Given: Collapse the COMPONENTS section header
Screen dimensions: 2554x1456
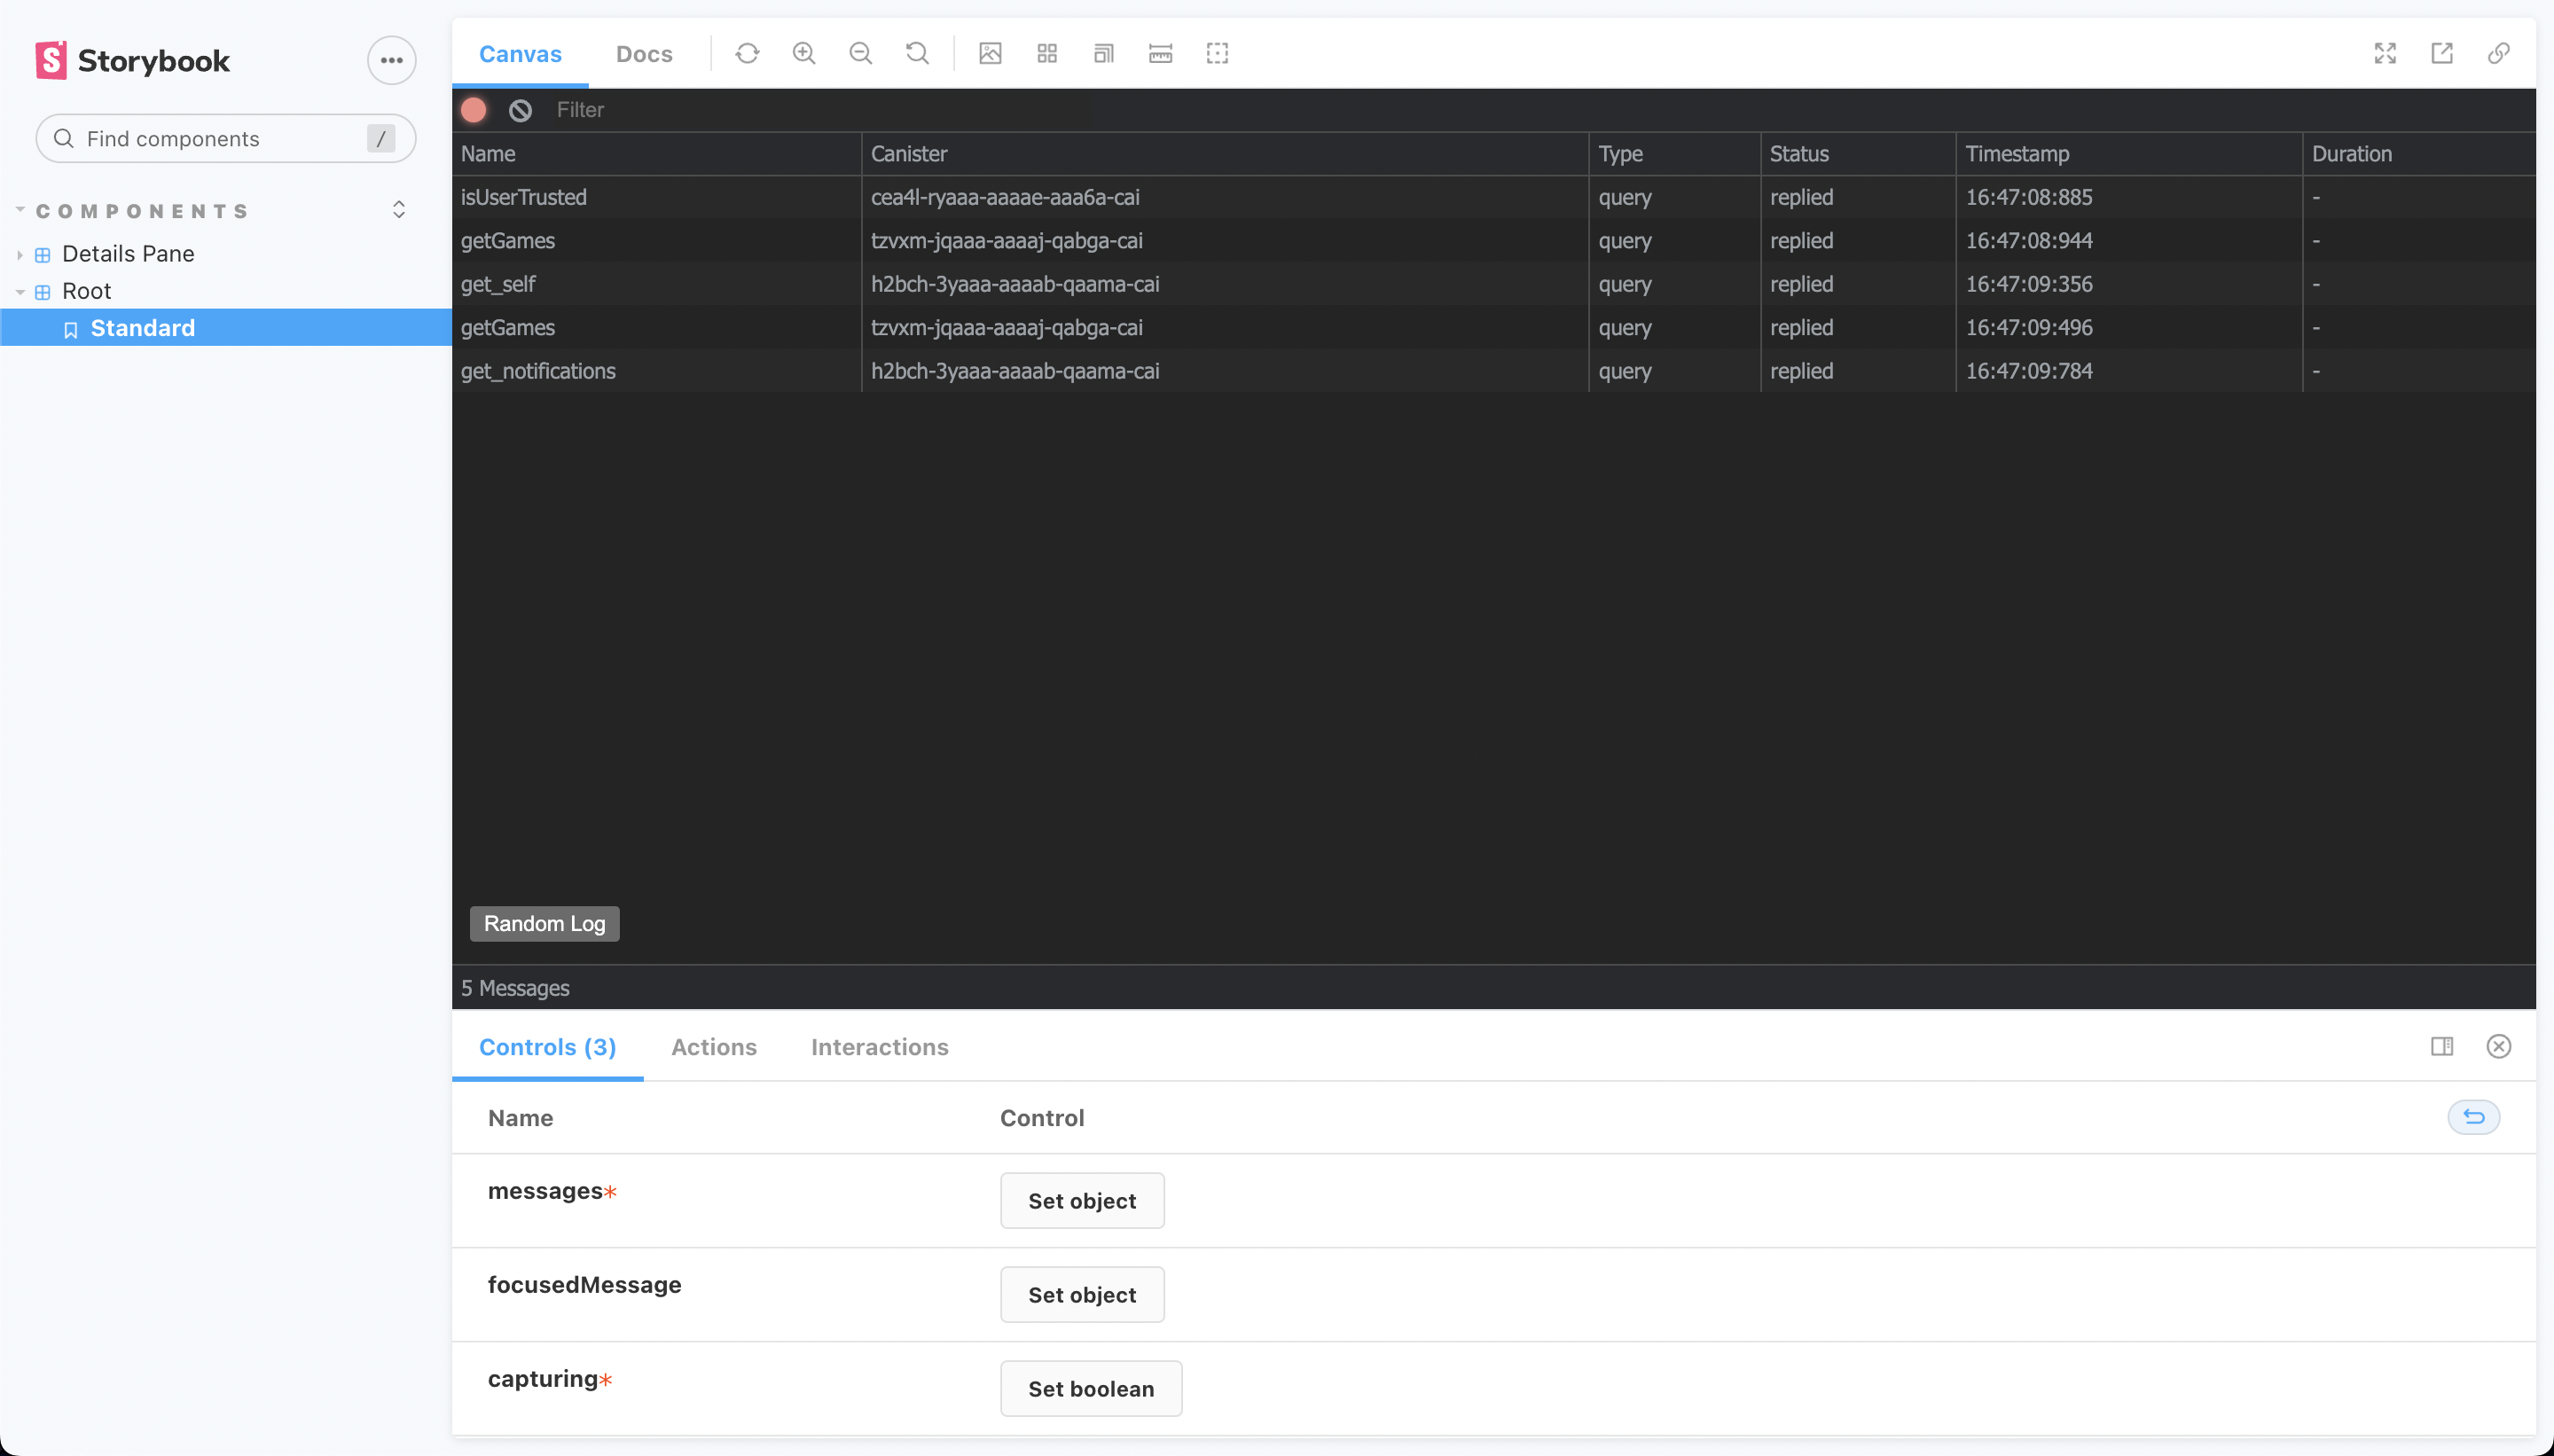Looking at the screenshot, I should click(142, 211).
